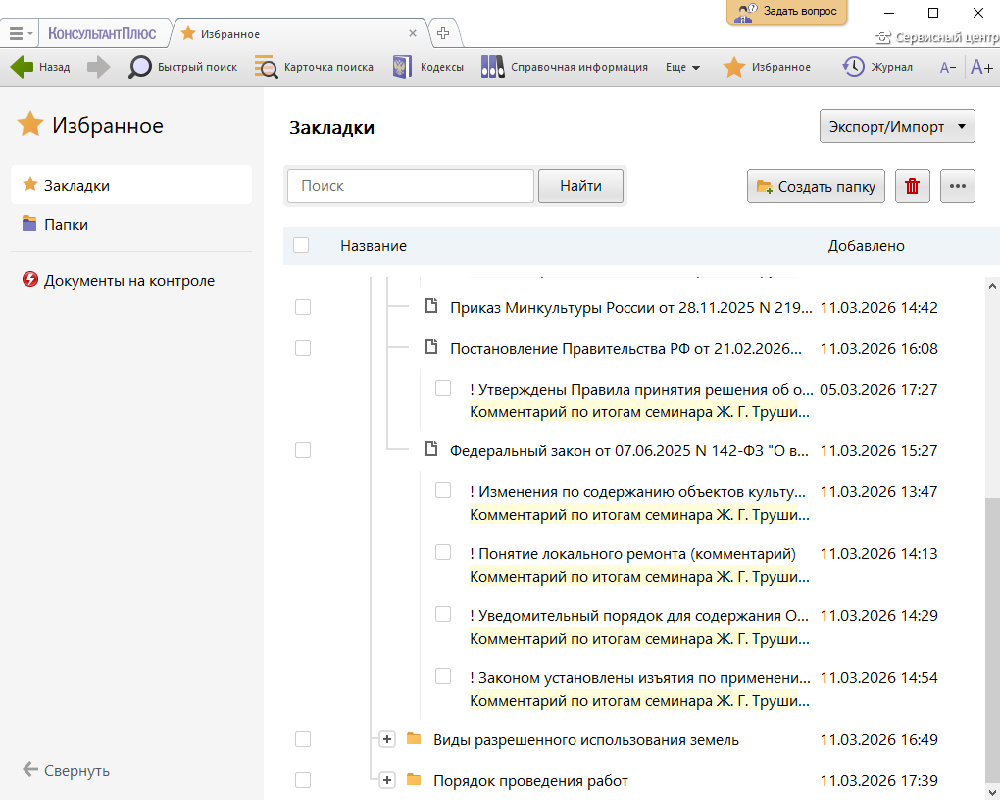This screenshot has height=800, width=1000.
Task: Open the Еще toolbar menu
Action: [683, 67]
